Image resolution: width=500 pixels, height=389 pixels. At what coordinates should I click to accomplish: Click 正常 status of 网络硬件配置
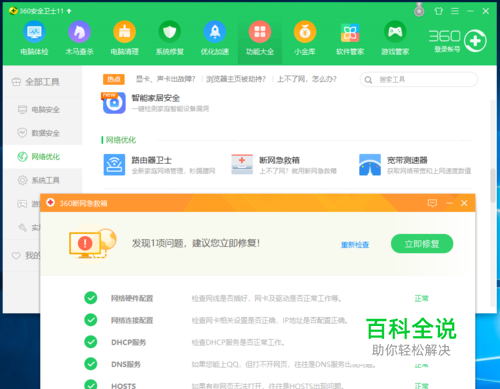coord(421,298)
